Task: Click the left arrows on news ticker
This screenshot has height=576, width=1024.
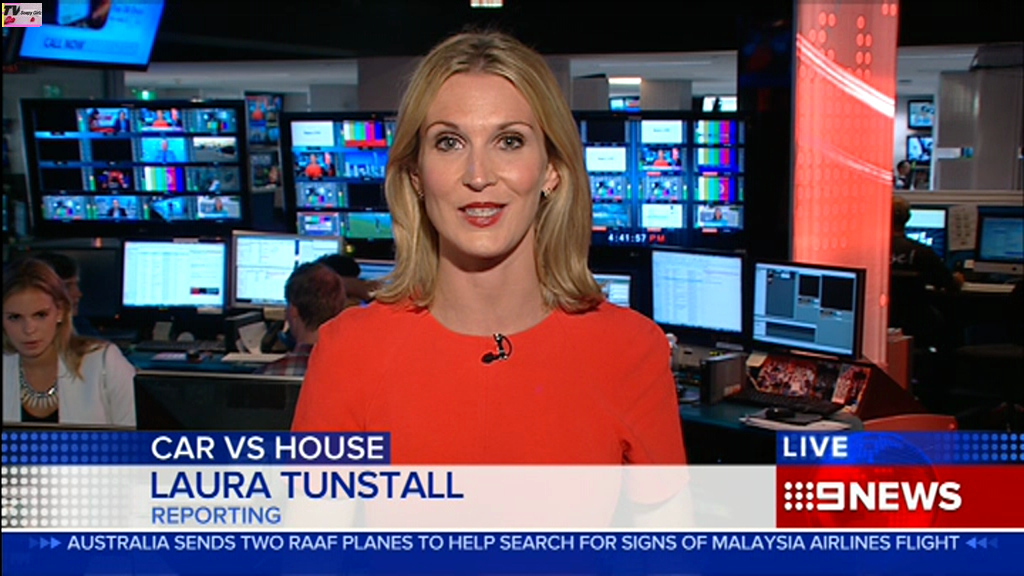Action: point(45,543)
